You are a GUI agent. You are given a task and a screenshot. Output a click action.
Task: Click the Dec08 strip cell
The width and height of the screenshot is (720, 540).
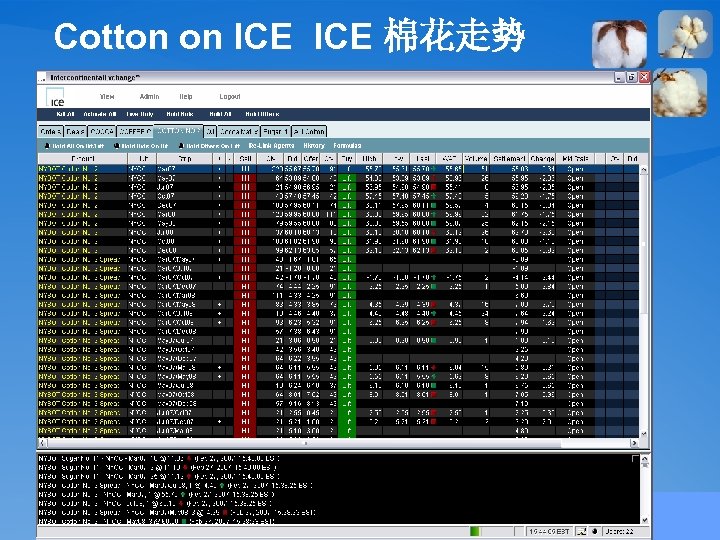pyautogui.click(x=185, y=250)
